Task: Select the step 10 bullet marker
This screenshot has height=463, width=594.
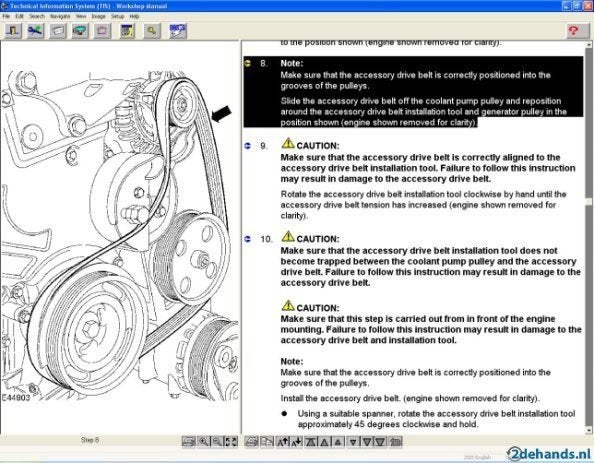Action: pyautogui.click(x=248, y=239)
